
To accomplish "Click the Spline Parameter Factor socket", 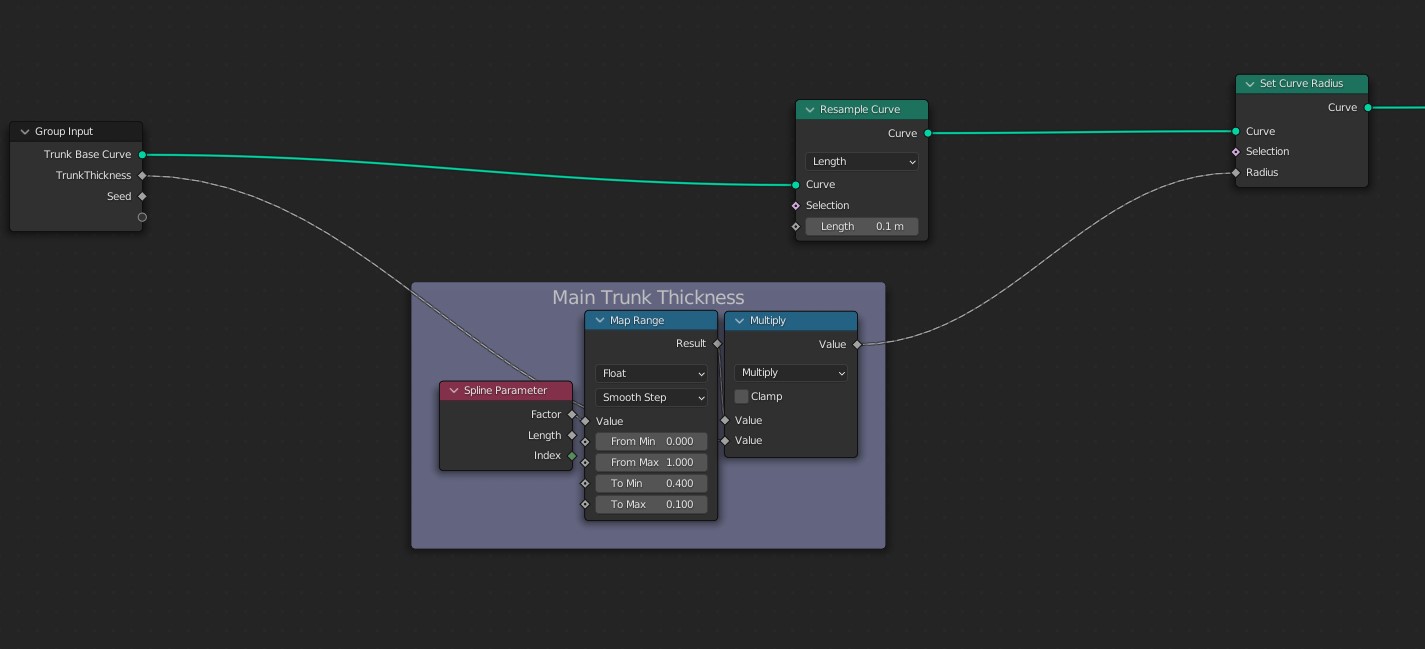I will pyautogui.click(x=572, y=414).
